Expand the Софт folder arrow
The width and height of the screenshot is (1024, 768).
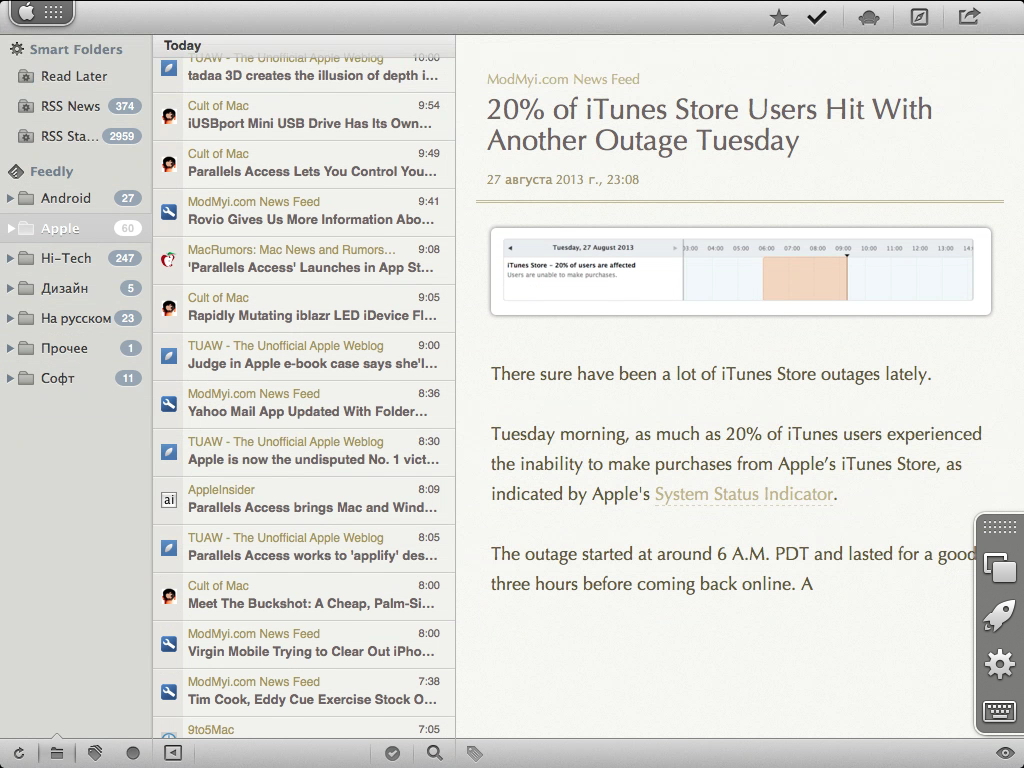(11, 378)
